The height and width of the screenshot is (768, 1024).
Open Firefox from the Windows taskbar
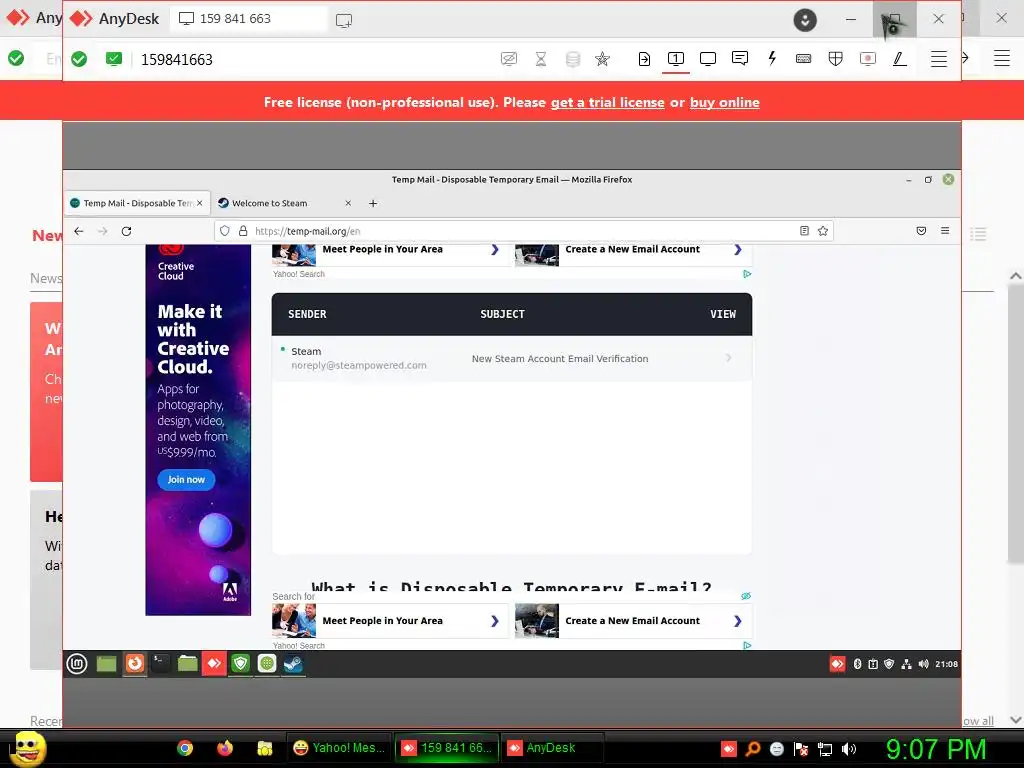[x=225, y=748]
